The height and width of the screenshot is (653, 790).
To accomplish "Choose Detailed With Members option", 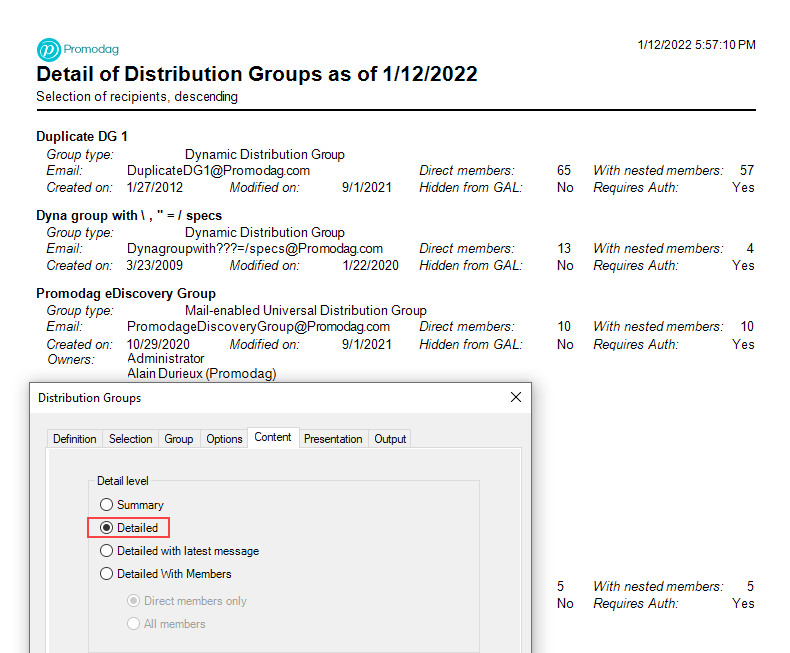I will pyautogui.click(x=165, y=574).
